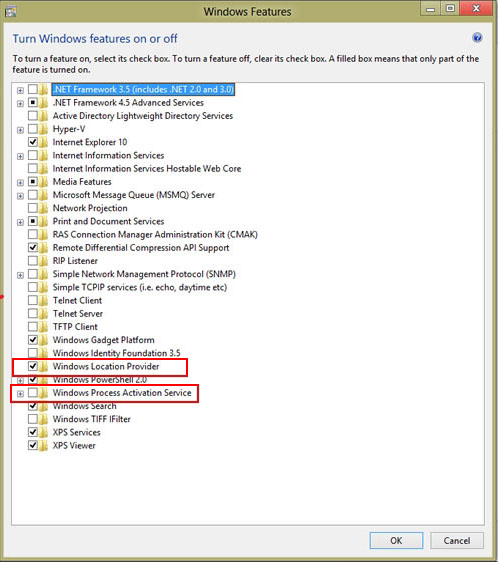
Task: Minimize the Windows Features window
Action: [x=431, y=9]
